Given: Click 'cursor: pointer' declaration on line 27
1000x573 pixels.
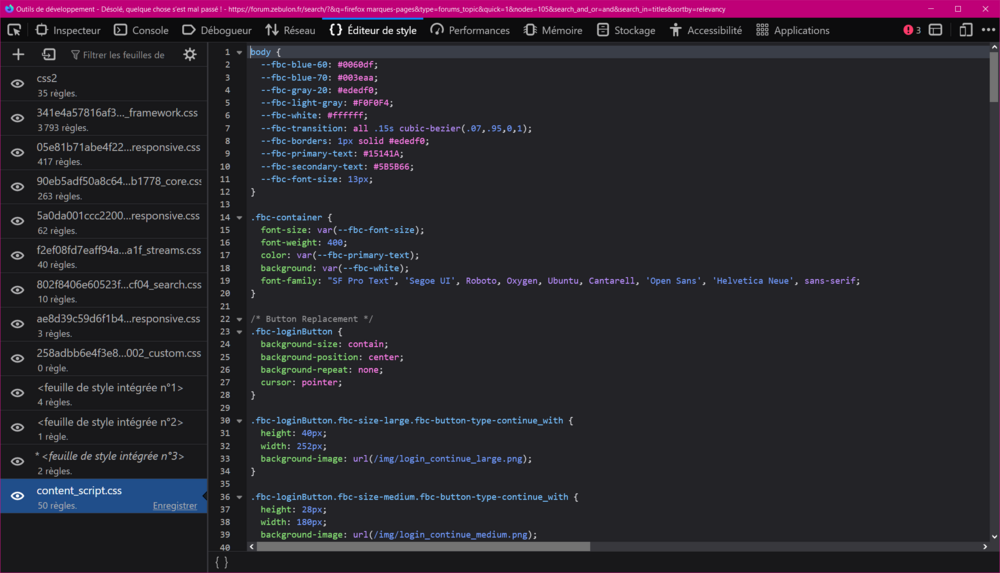Looking at the screenshot, I should pyautogui.click(x=301, y=382).
